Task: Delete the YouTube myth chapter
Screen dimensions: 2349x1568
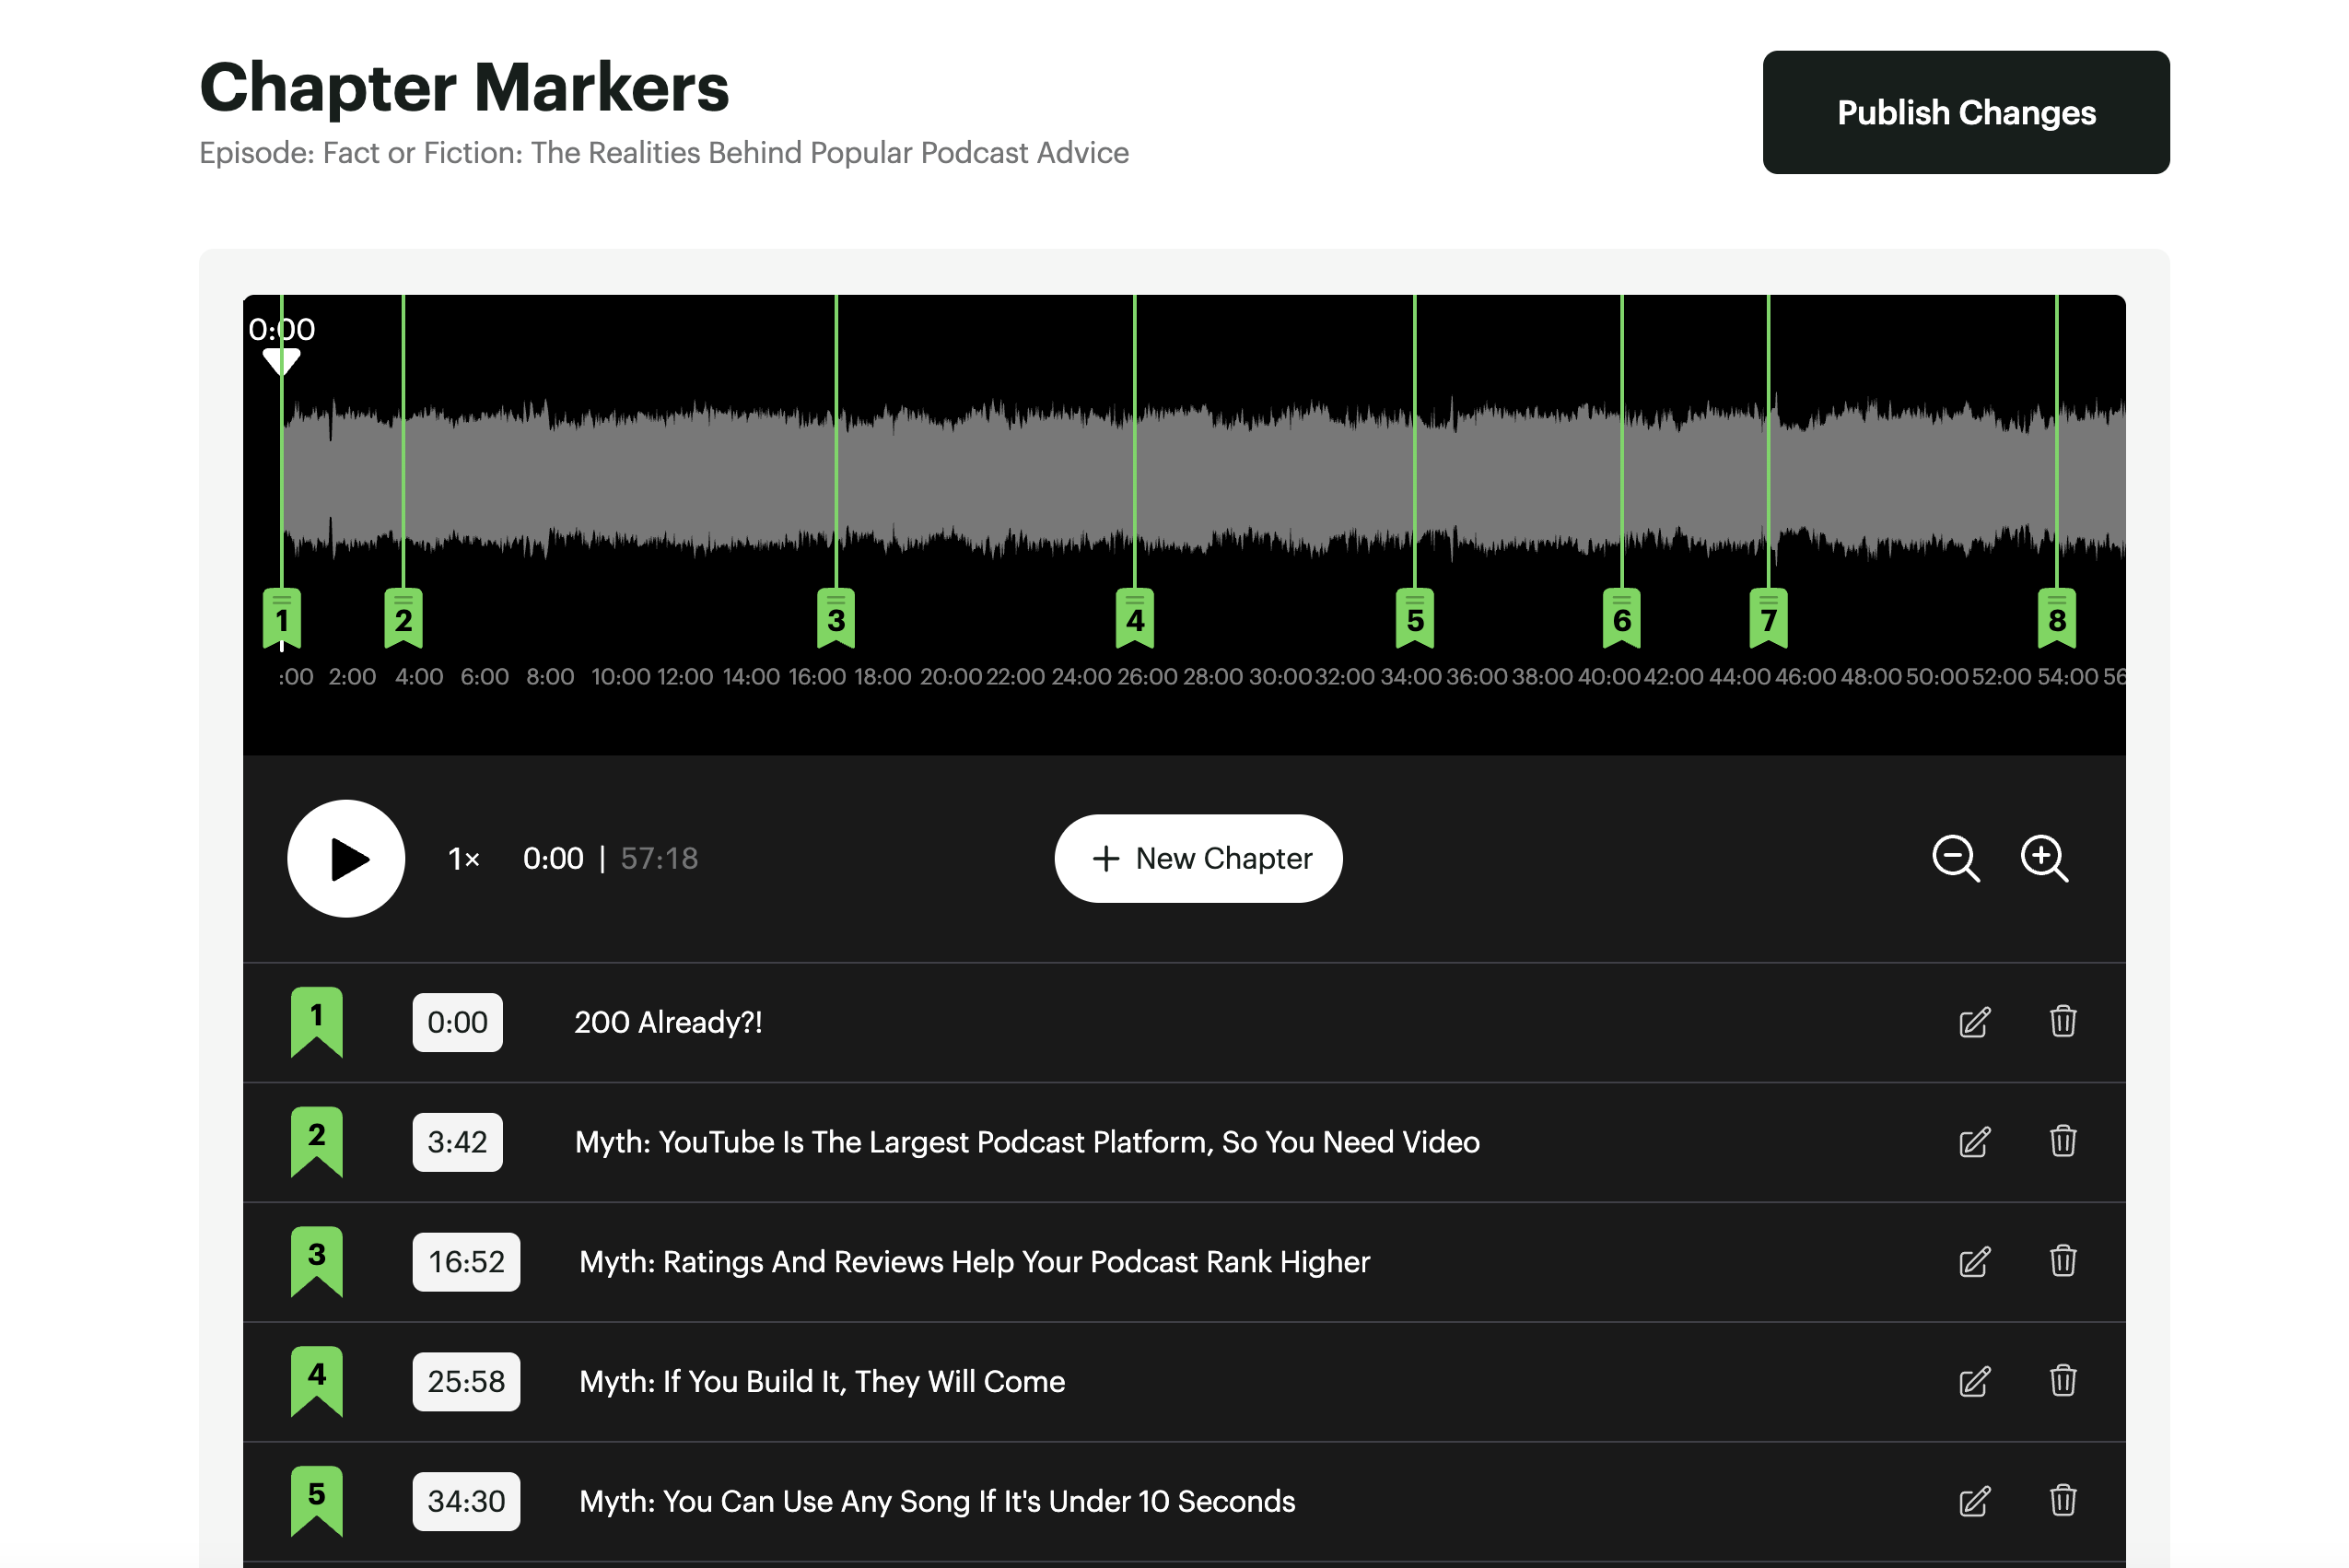Action: point(2062,1142)
